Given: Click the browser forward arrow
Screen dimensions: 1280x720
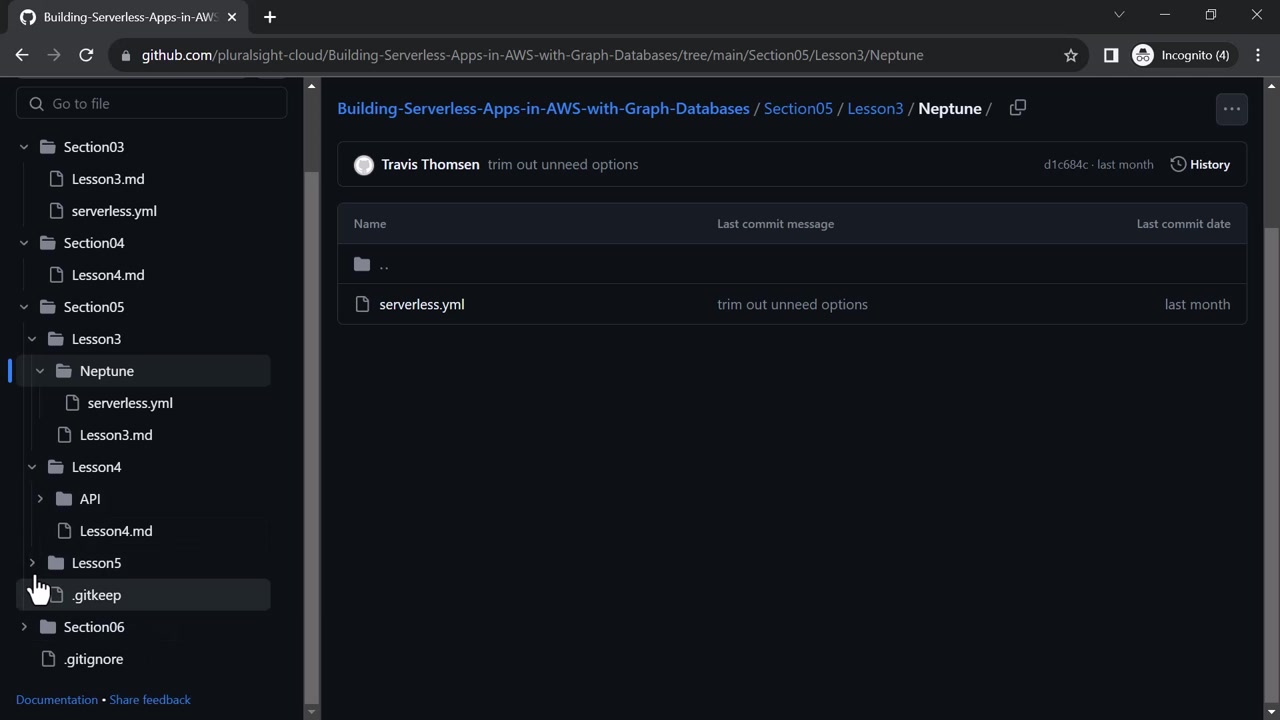Looking at the screenshot, I should tap(54, 55).
